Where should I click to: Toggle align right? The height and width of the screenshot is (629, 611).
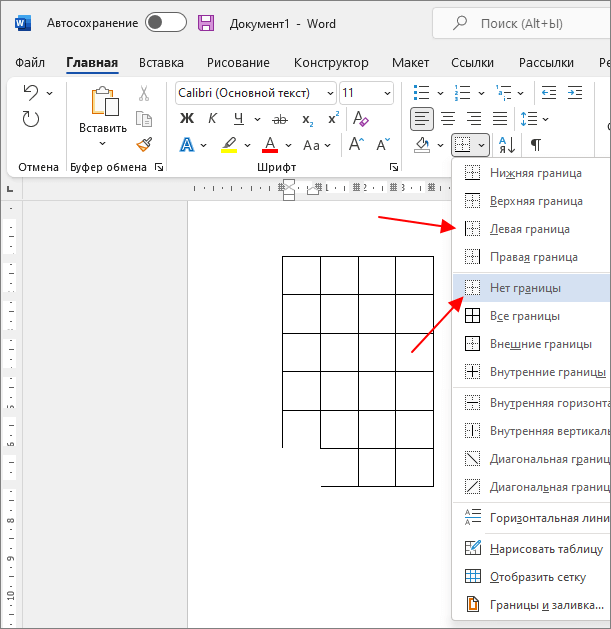coord(474,119)
